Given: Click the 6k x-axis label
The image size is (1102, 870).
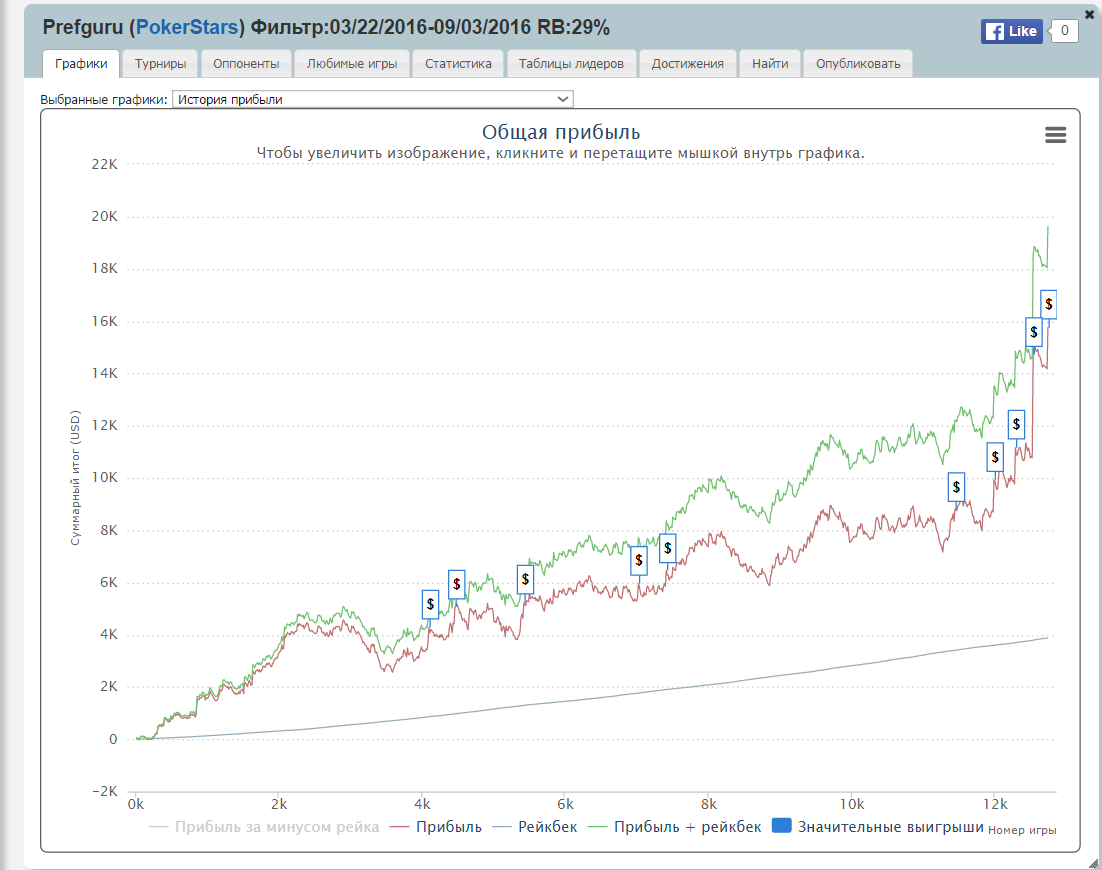Looking at the screenshot, I should (566, 804).
